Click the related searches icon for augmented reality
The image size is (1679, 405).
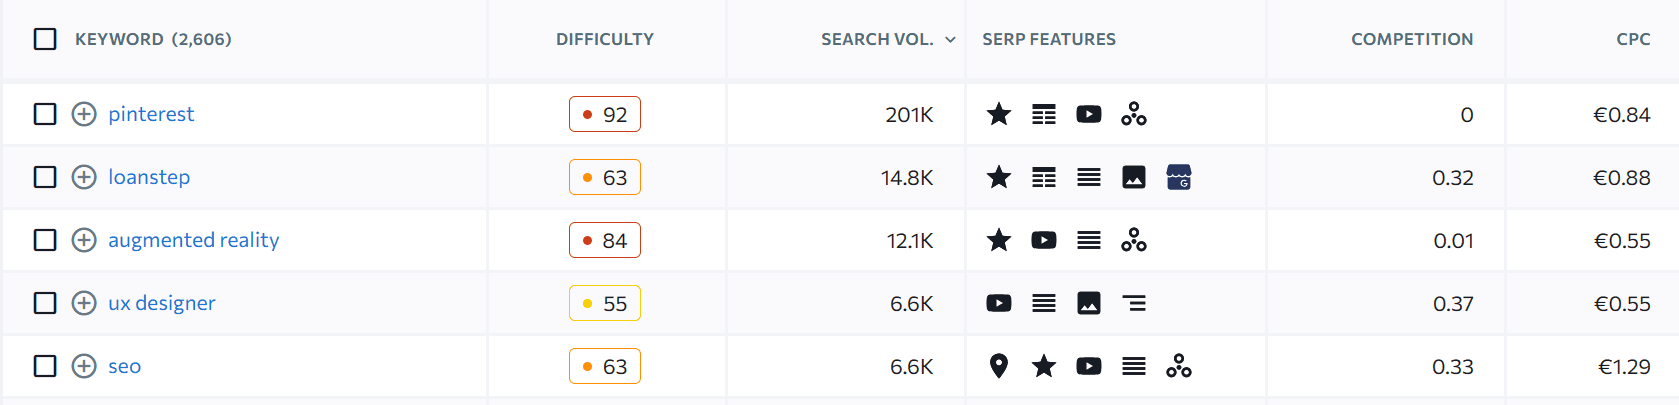(x=1134, y=240)
